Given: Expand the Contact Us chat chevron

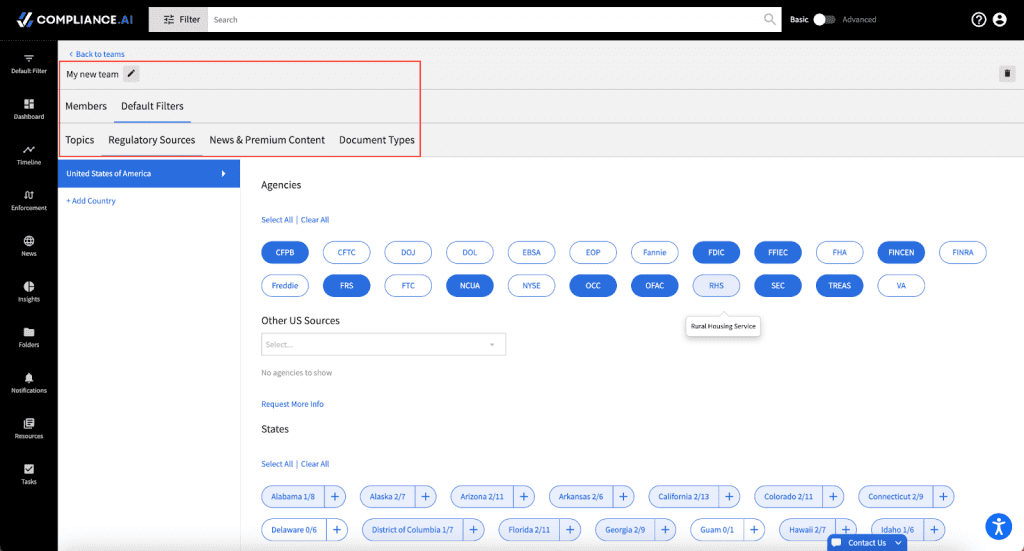Looking at the screenshot, I should point(899,543).
